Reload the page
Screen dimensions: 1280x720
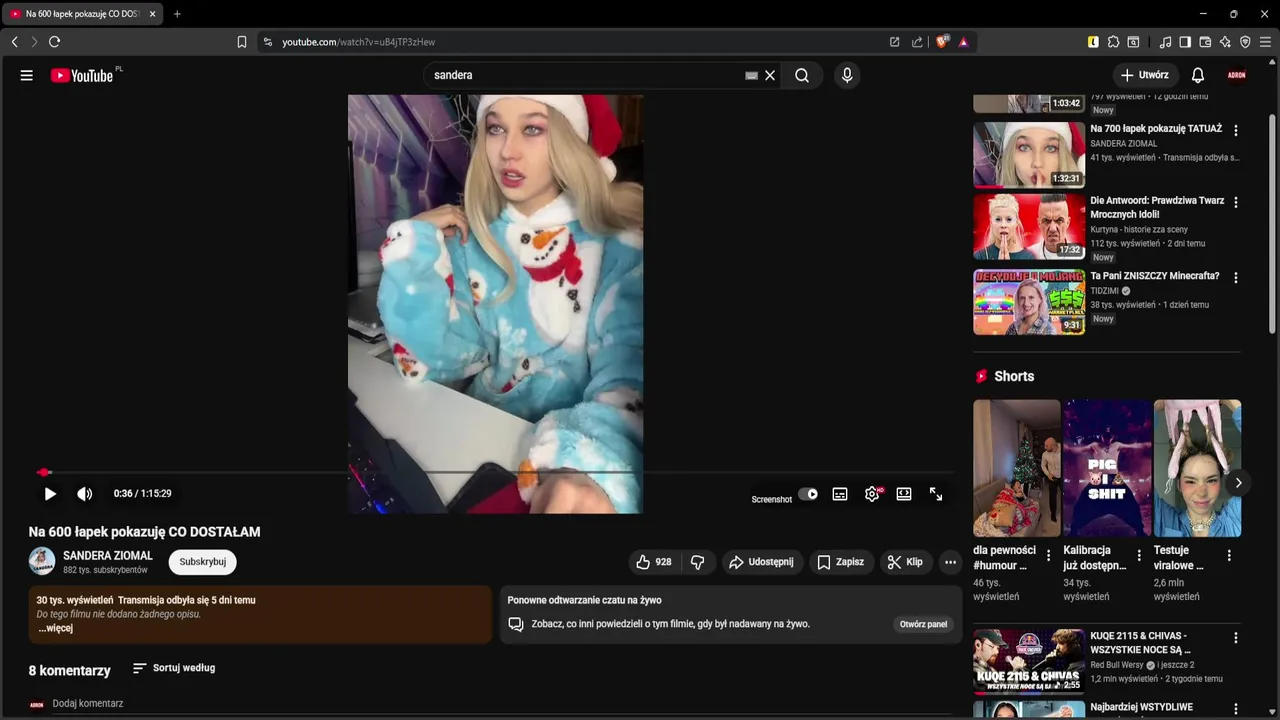[54, 42]
